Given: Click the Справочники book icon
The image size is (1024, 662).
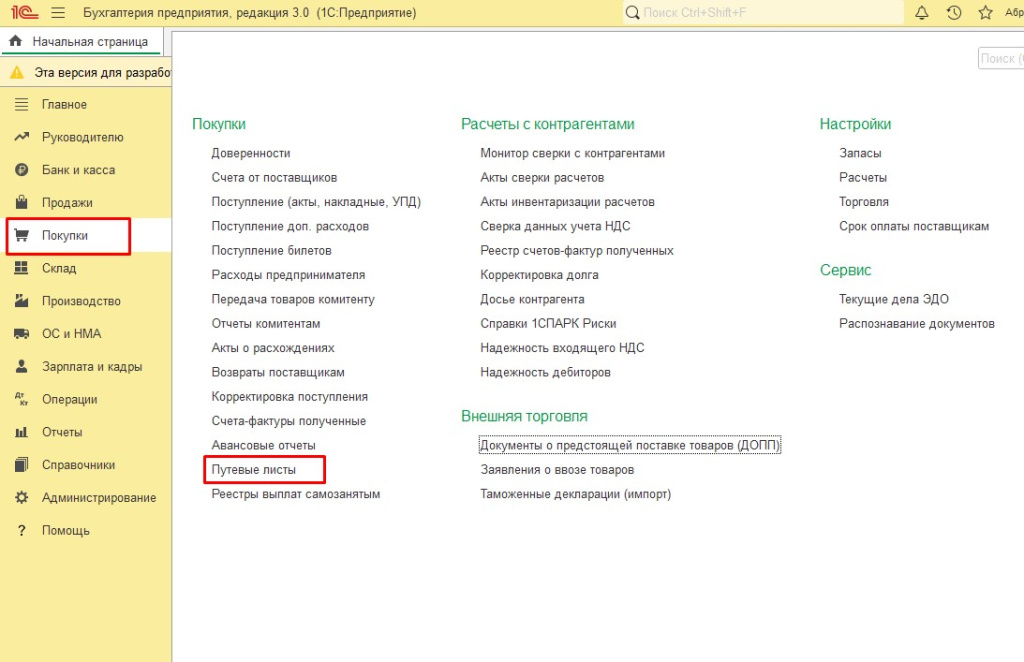Looking at the screenshot, I should 22,465.
